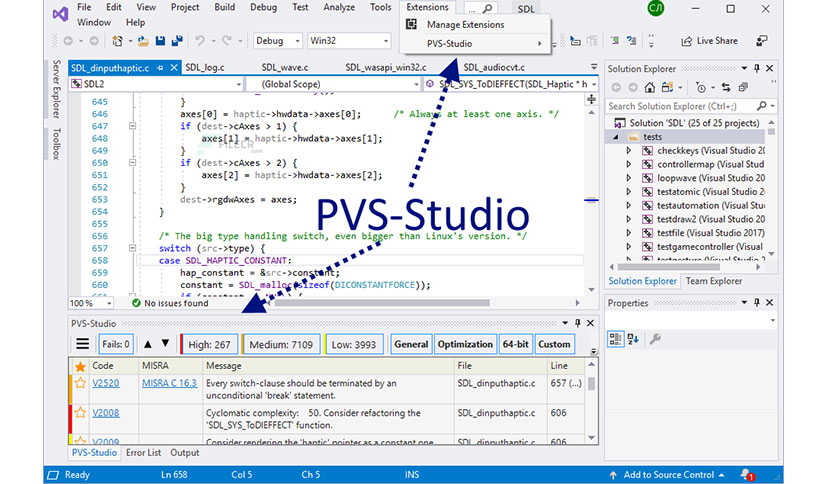Open the PVS-Studio submenu entry

point(476,44)
